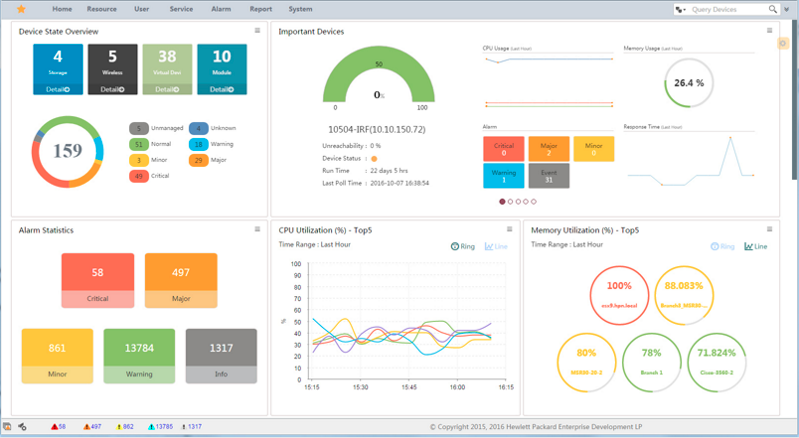Switch CPU Utilization chart to Ring view
The width and height of the screenshot is (799, 438).
click(463, 246)
